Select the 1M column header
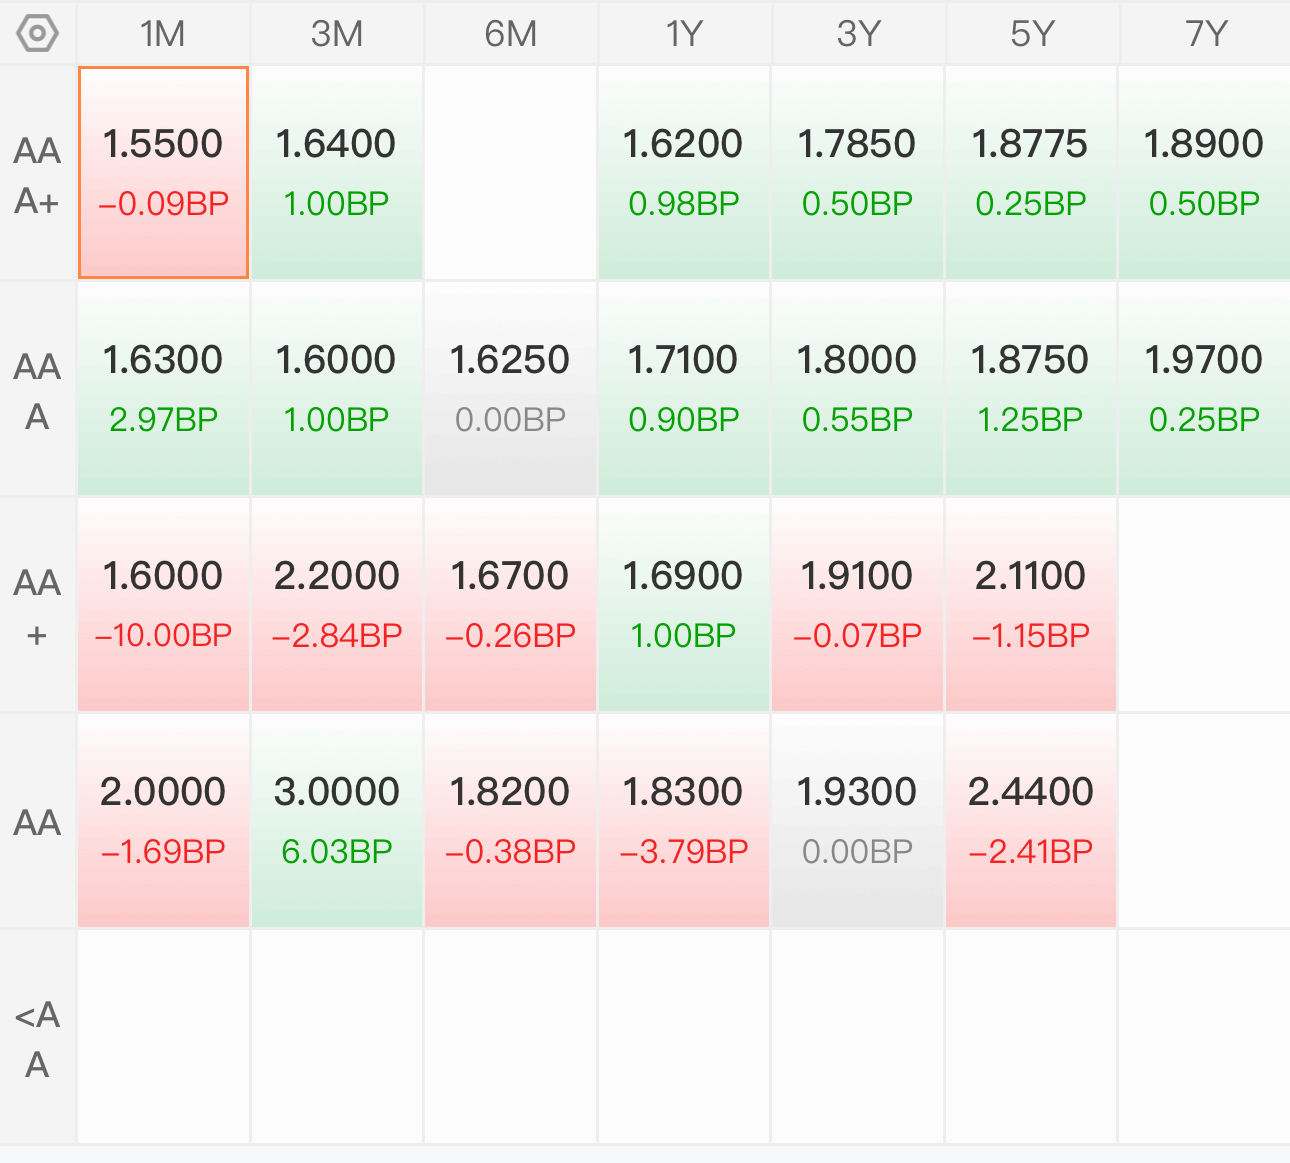 tap(163, 34)
